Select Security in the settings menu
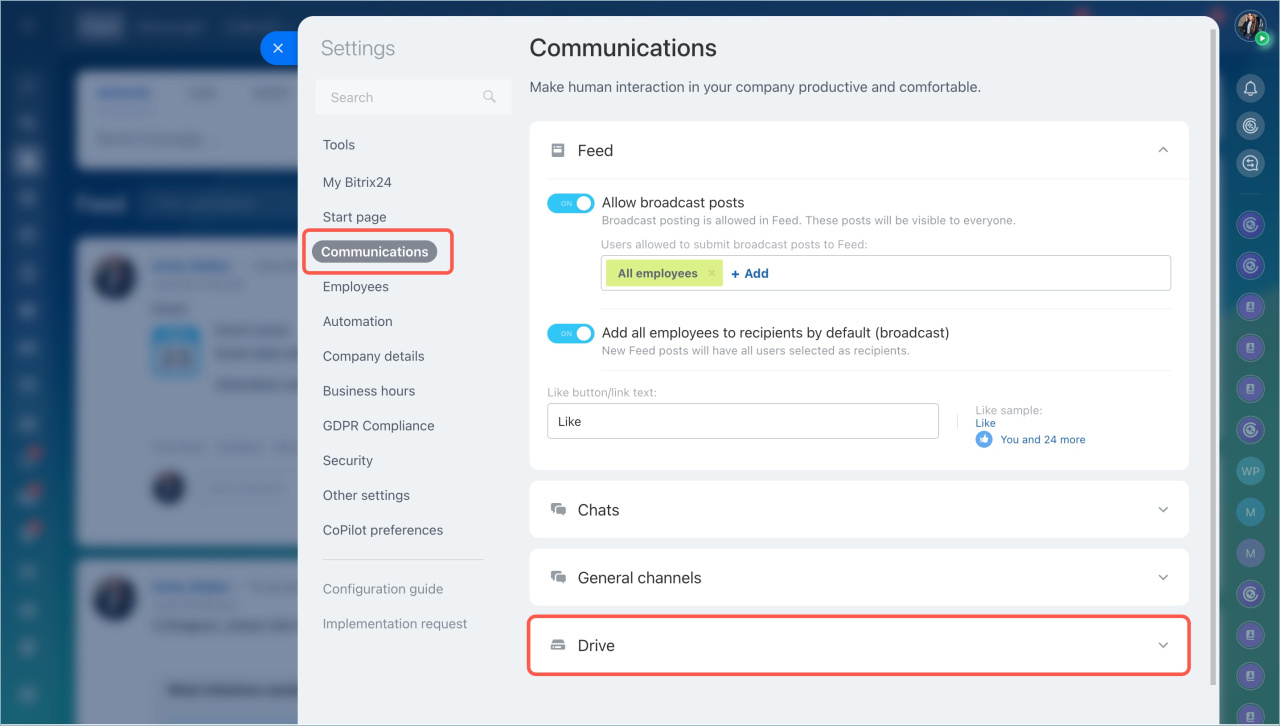The width and height of the screenshot is (1280, 726). pos(347,461)
